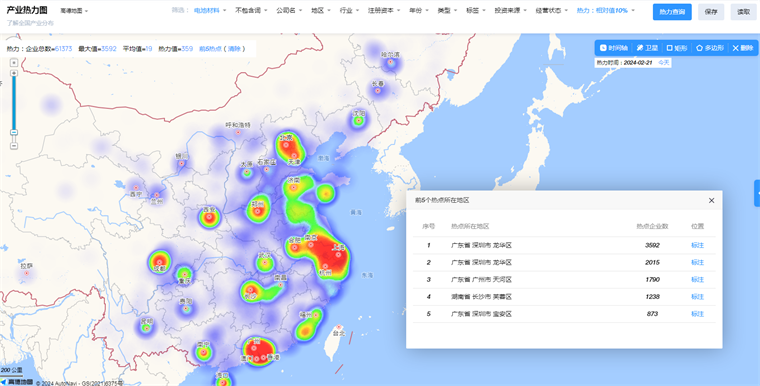This screenshot has width=760, height=386.
Task: Click the 武汉 city marker
Action: point(264,262)
